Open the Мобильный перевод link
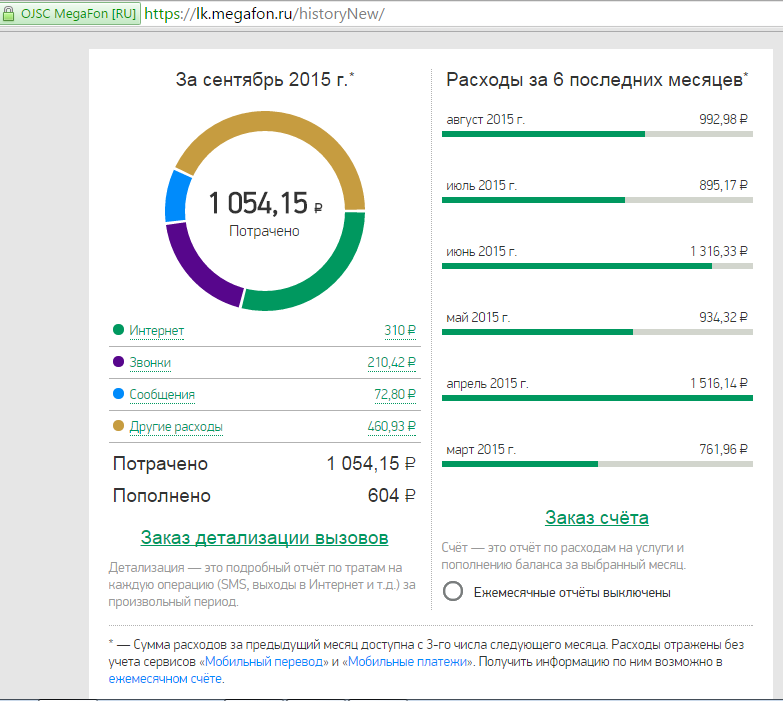783x701 pixels. pos(264,662)
